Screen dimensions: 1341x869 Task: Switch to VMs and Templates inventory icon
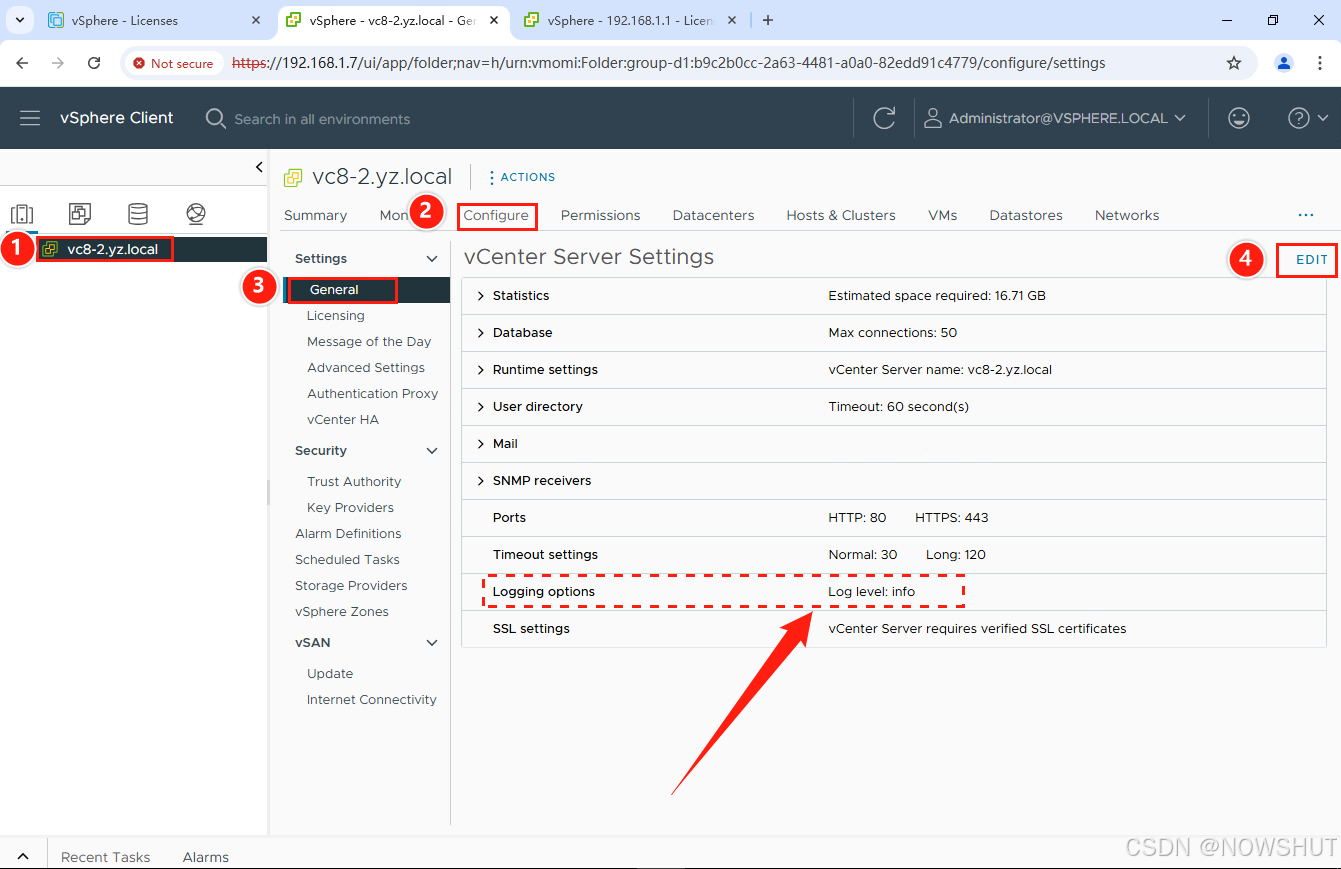pyautogui.click(x=80, y=214)
